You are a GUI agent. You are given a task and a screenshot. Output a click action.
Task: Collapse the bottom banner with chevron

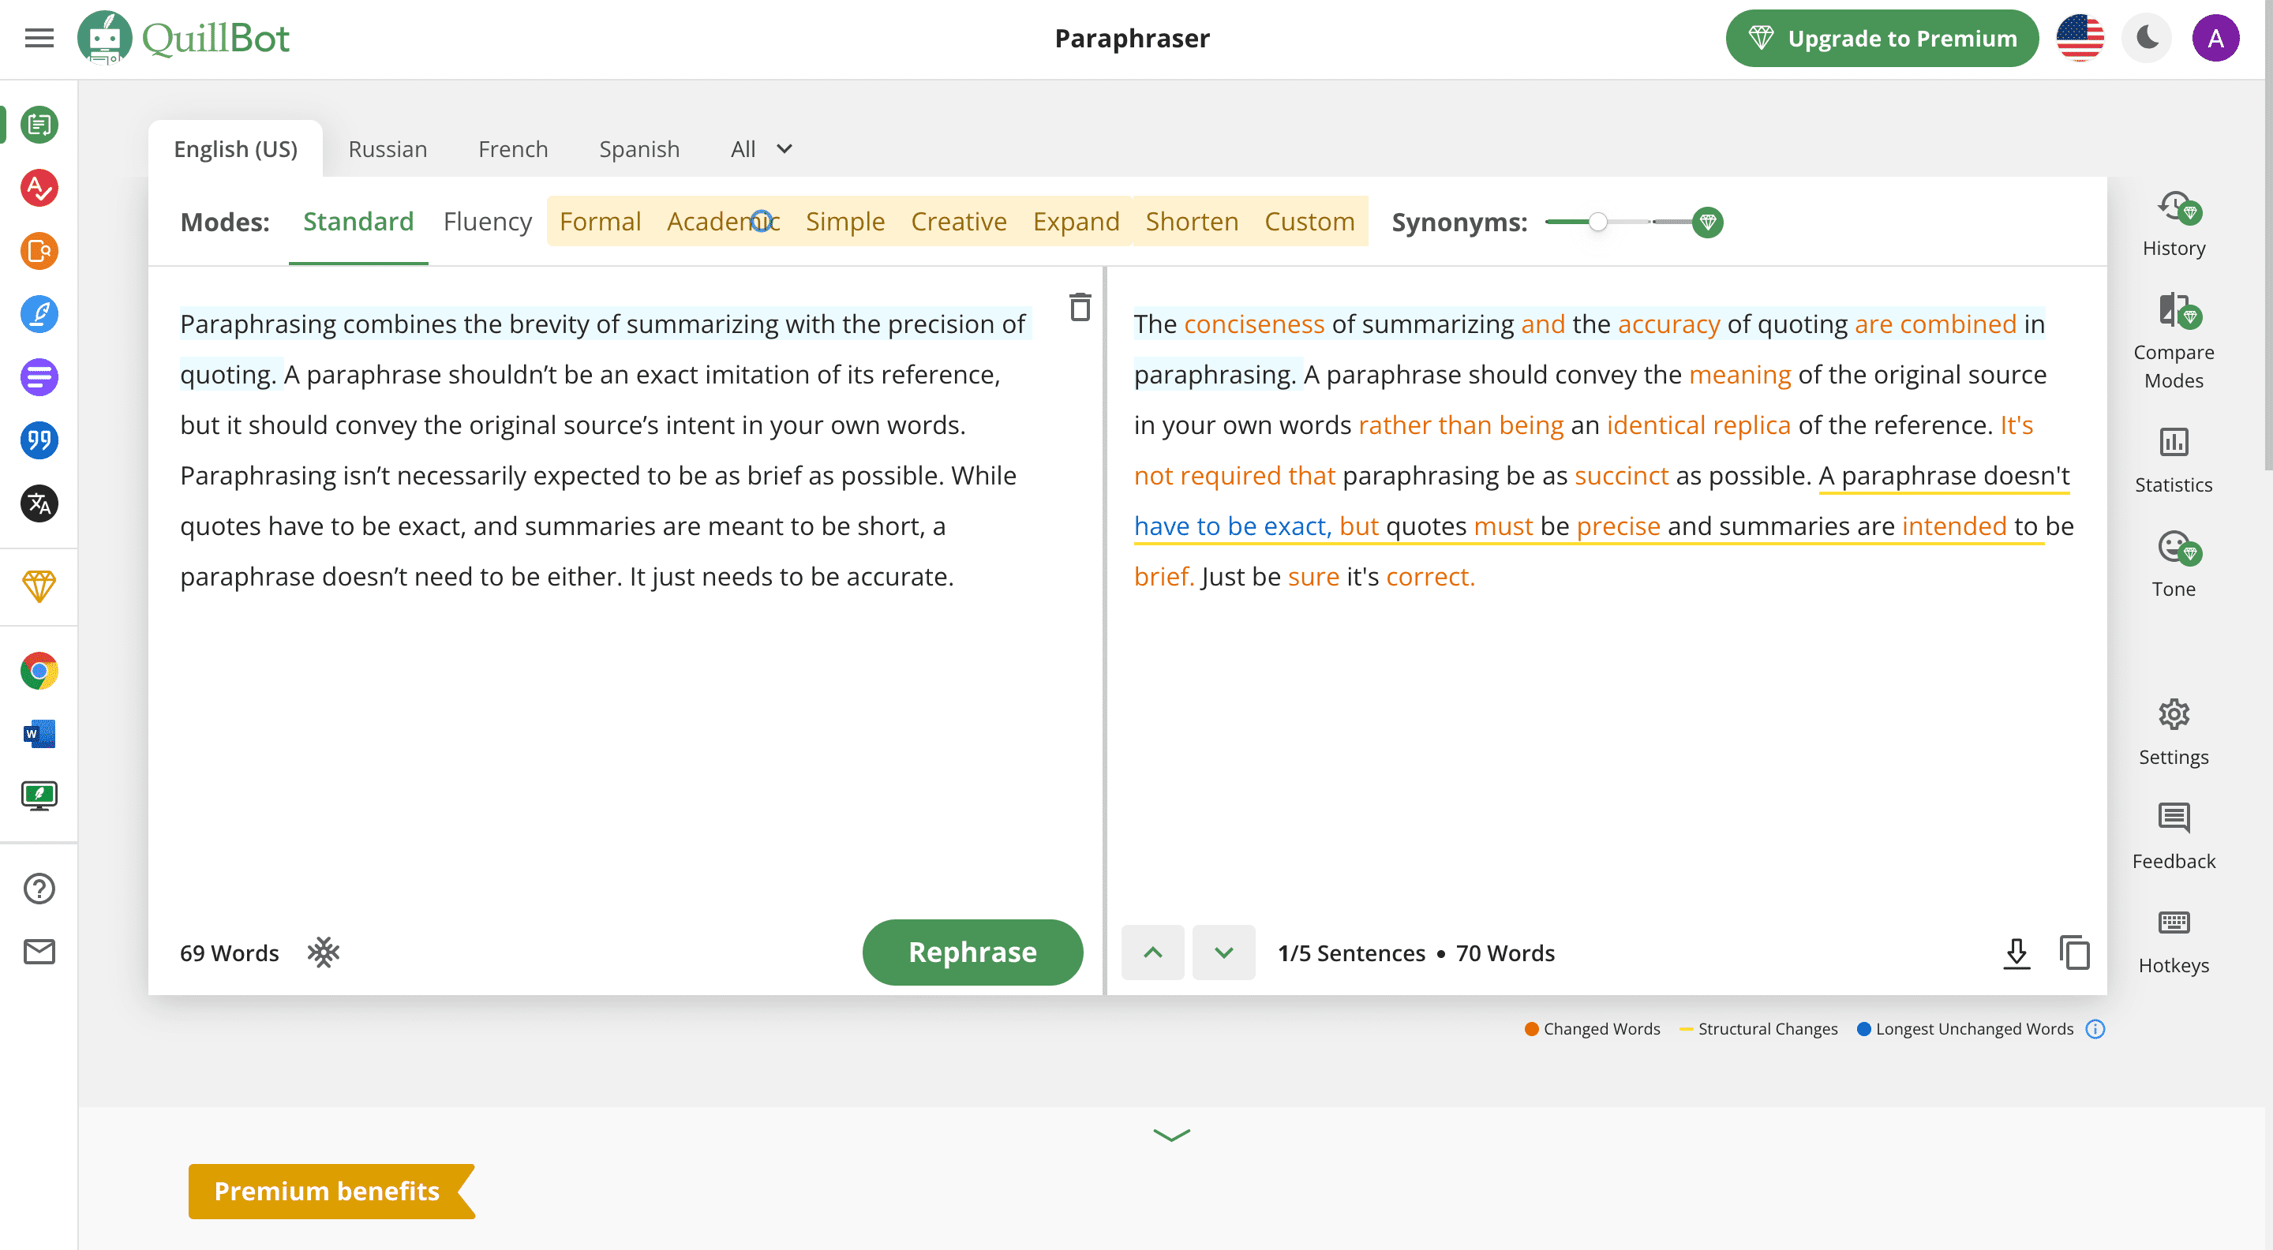1172,1135
